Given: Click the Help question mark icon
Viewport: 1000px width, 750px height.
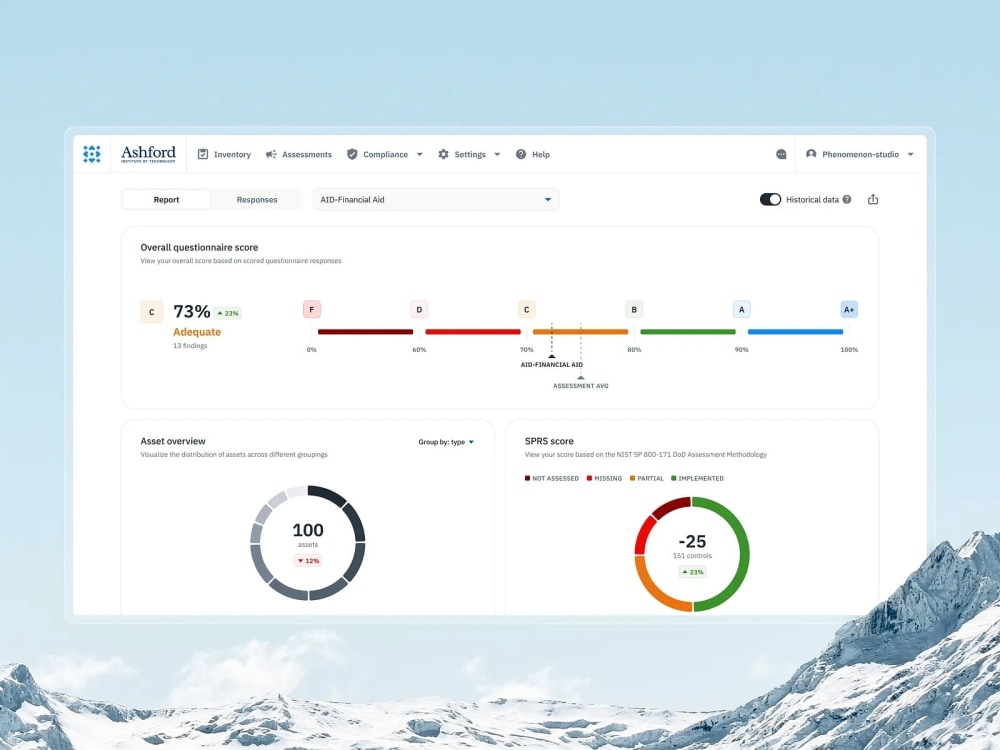Looking at the screenshot, I should (x=519, y=154).
